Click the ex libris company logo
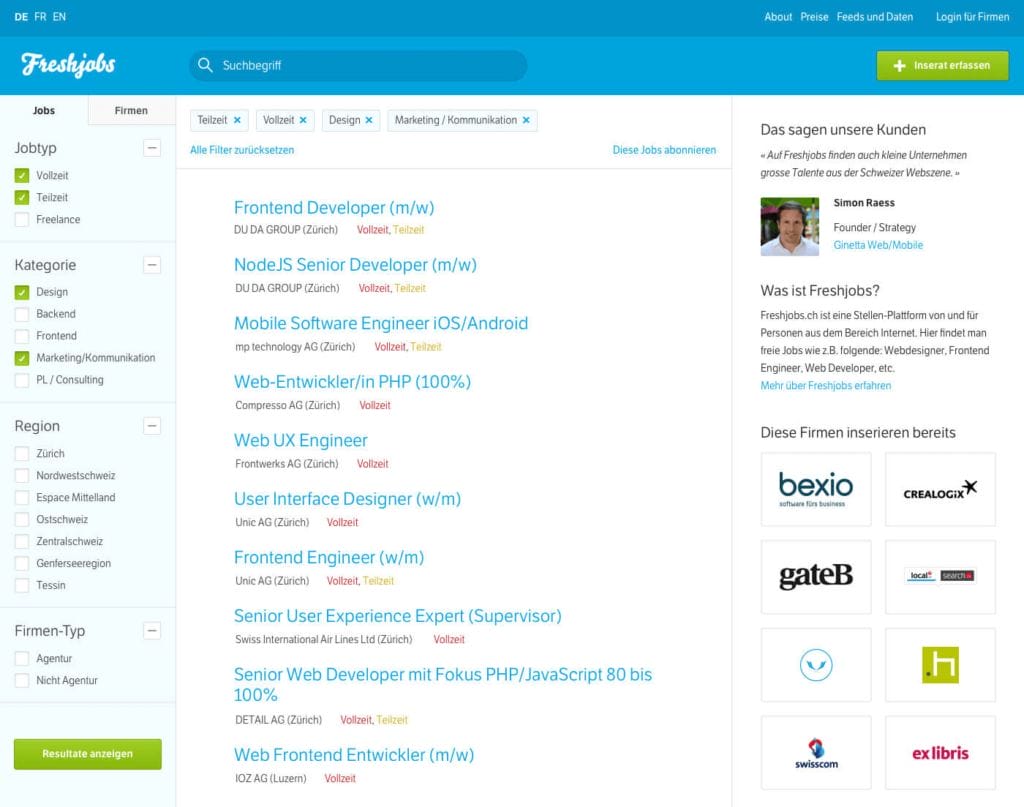 [939, 752]
